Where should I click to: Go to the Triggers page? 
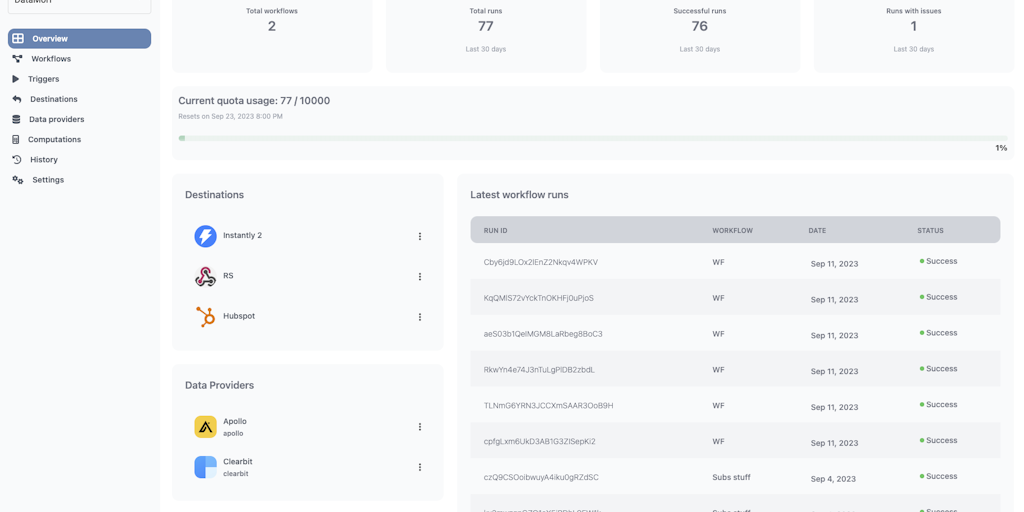(43, 79)
